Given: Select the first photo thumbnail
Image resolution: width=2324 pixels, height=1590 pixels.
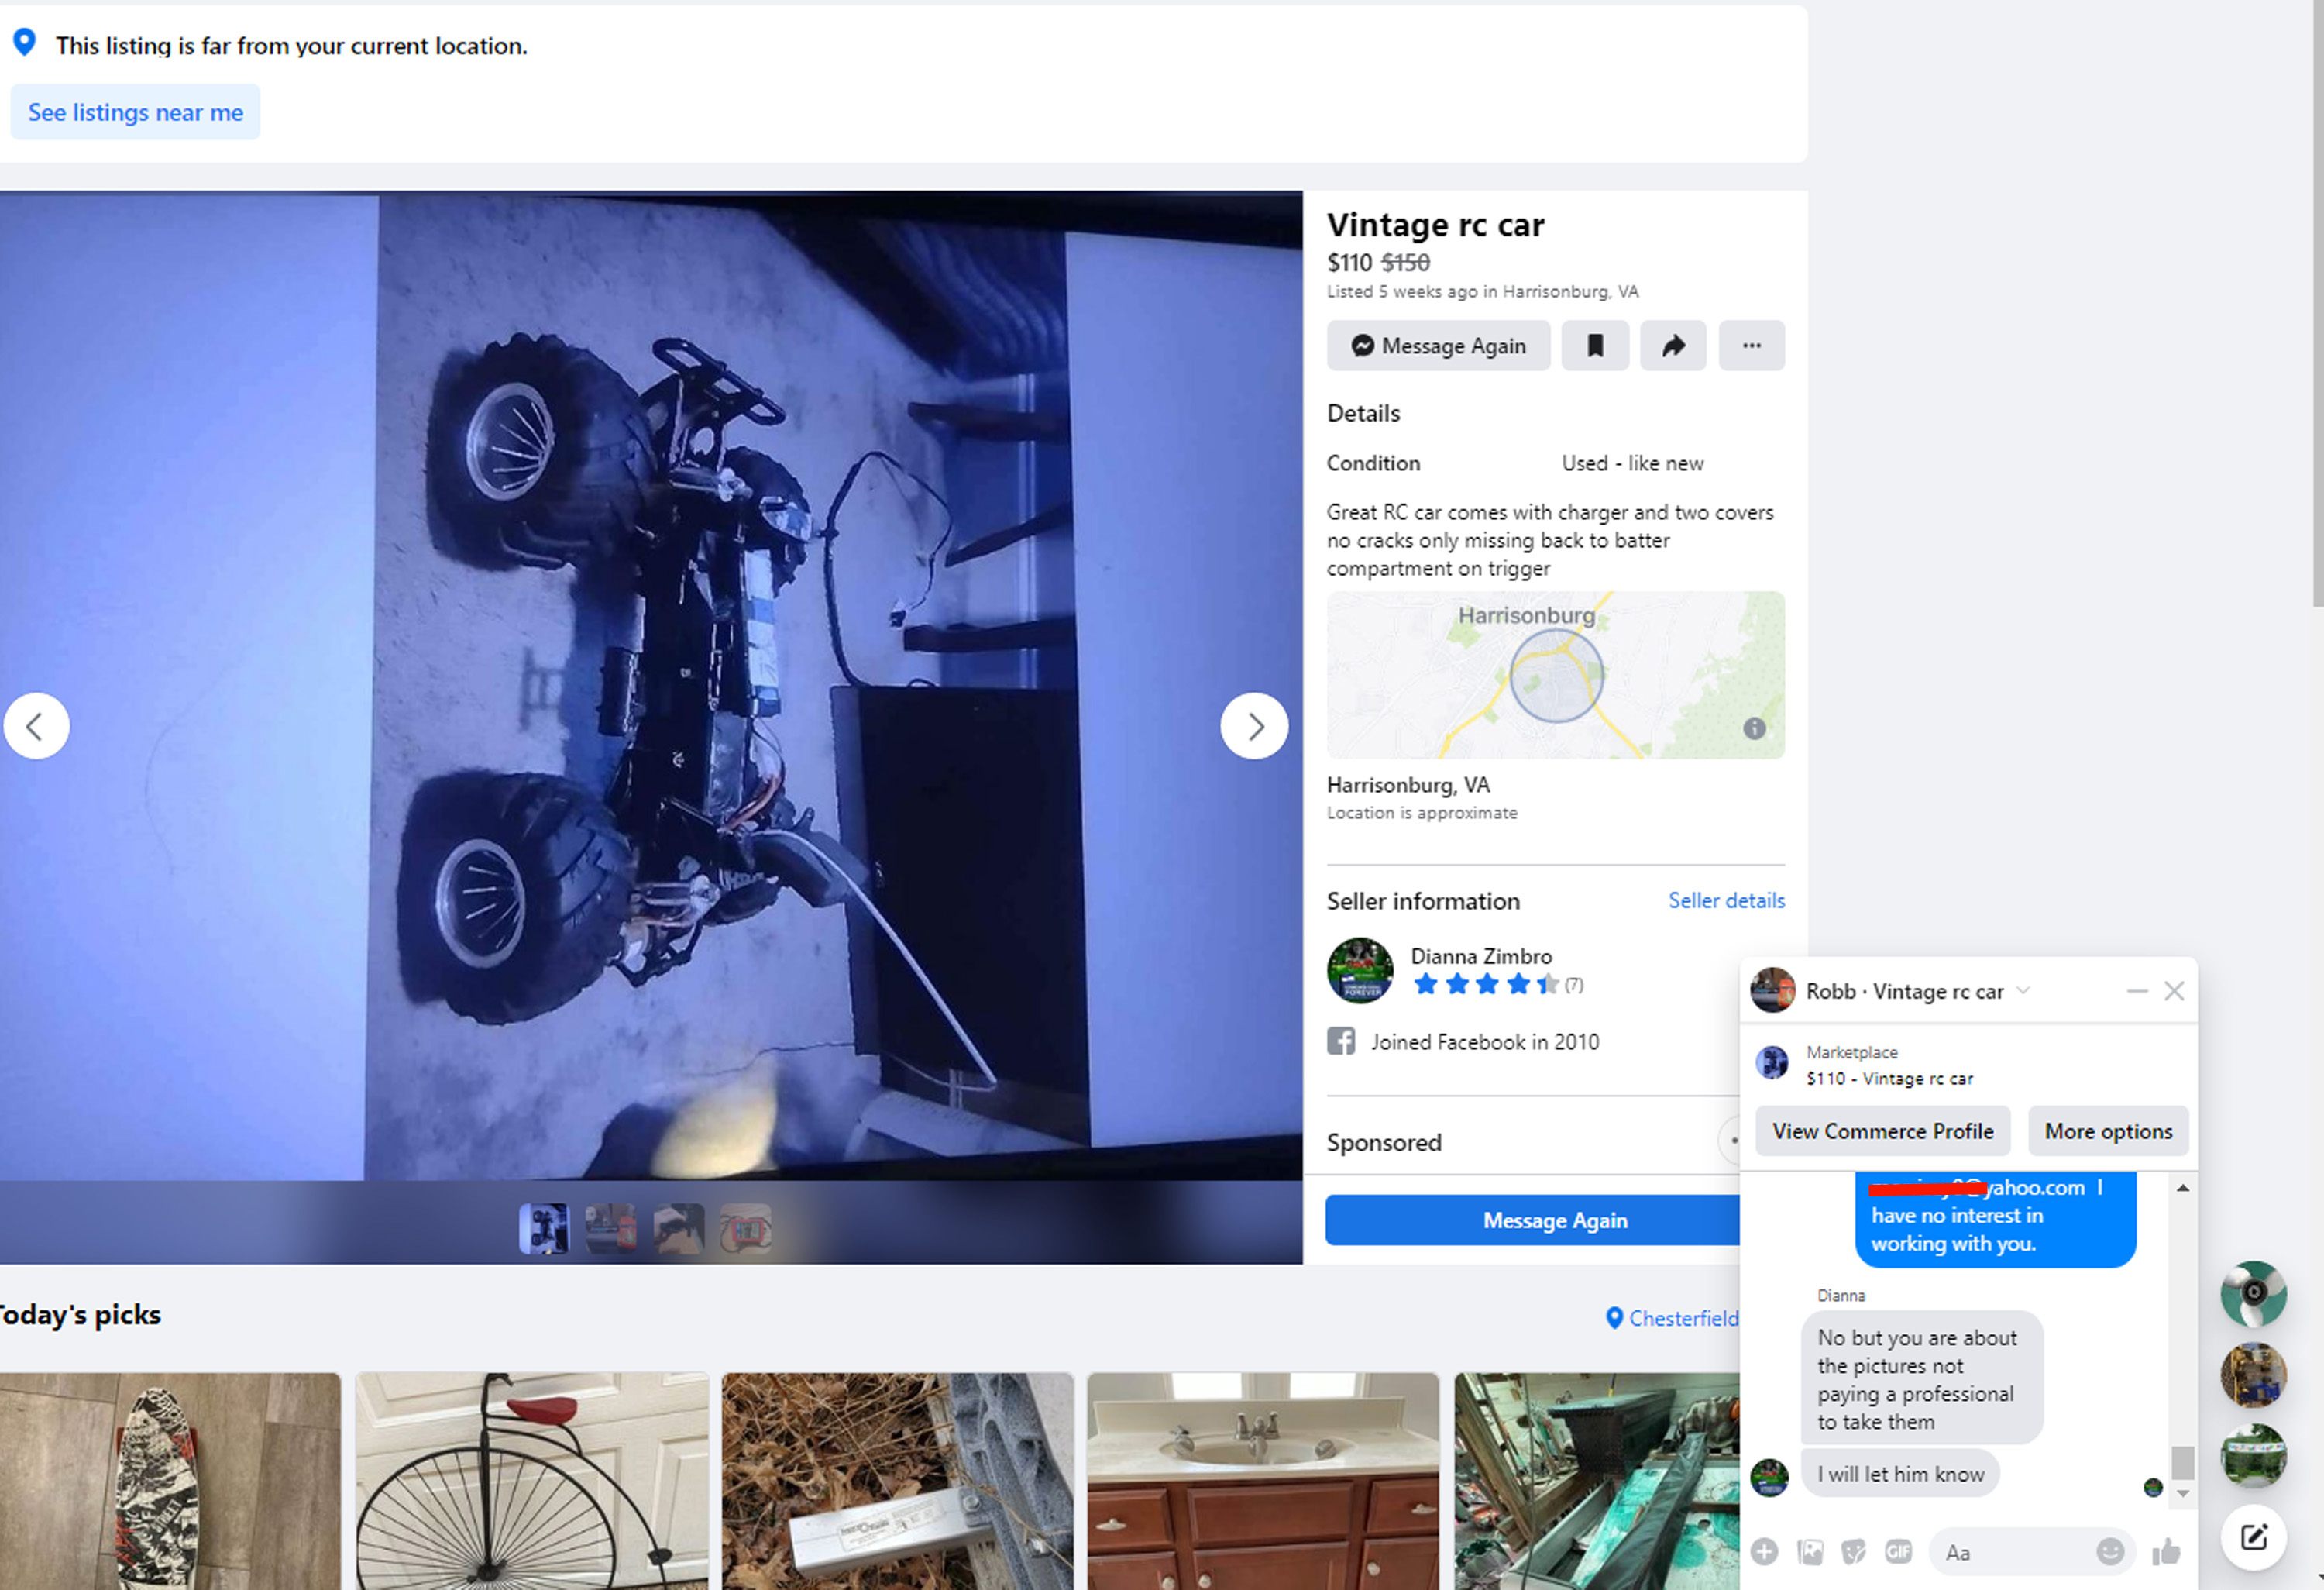Looking at the screenshot, I should tap(544, 1228).
